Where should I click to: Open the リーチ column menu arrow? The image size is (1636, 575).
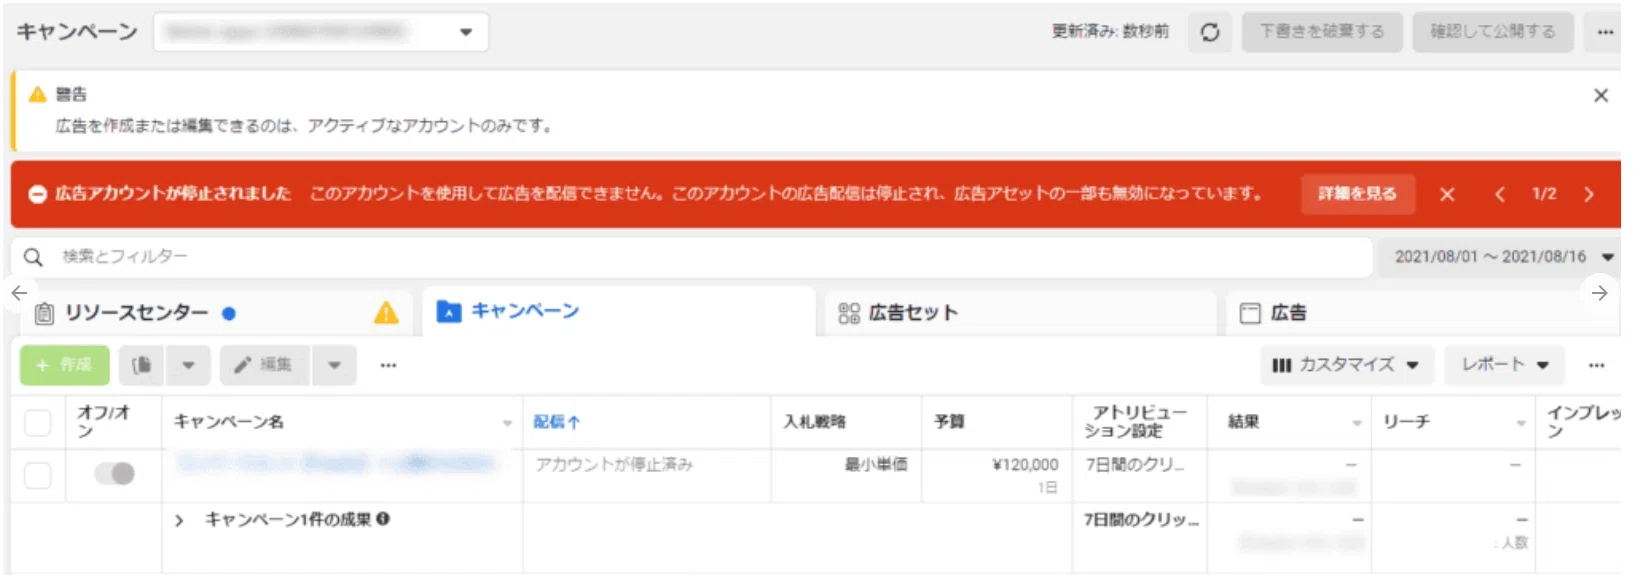tap(1520, 423)
